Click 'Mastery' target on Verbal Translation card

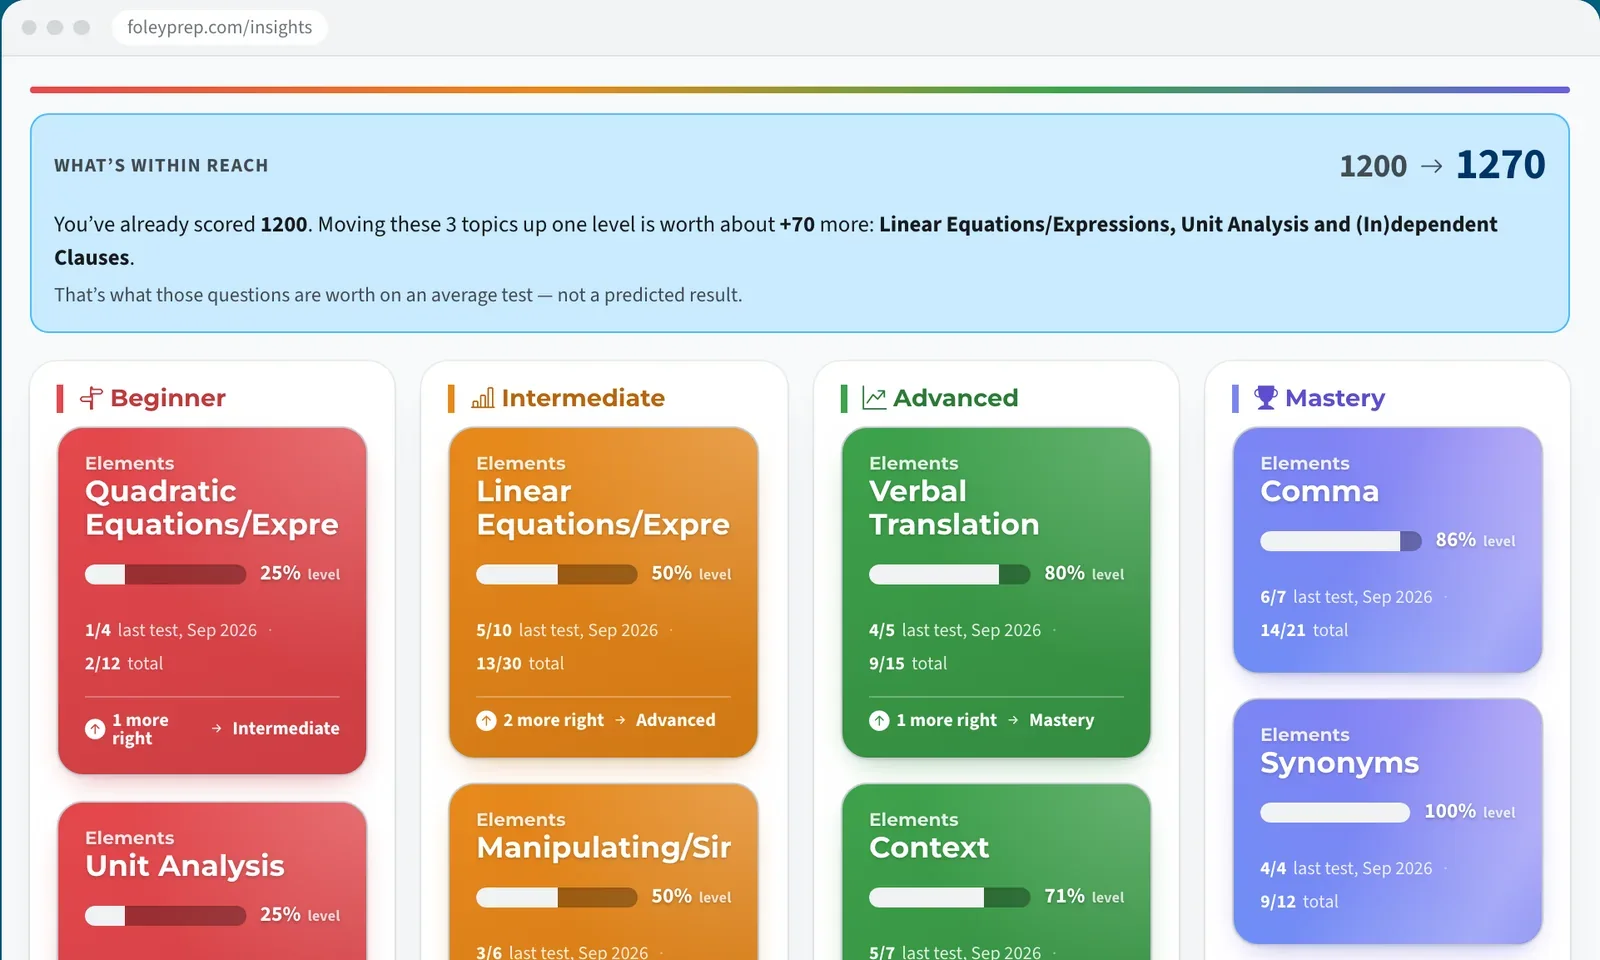pyautogui.click(x=1061, y=720)
